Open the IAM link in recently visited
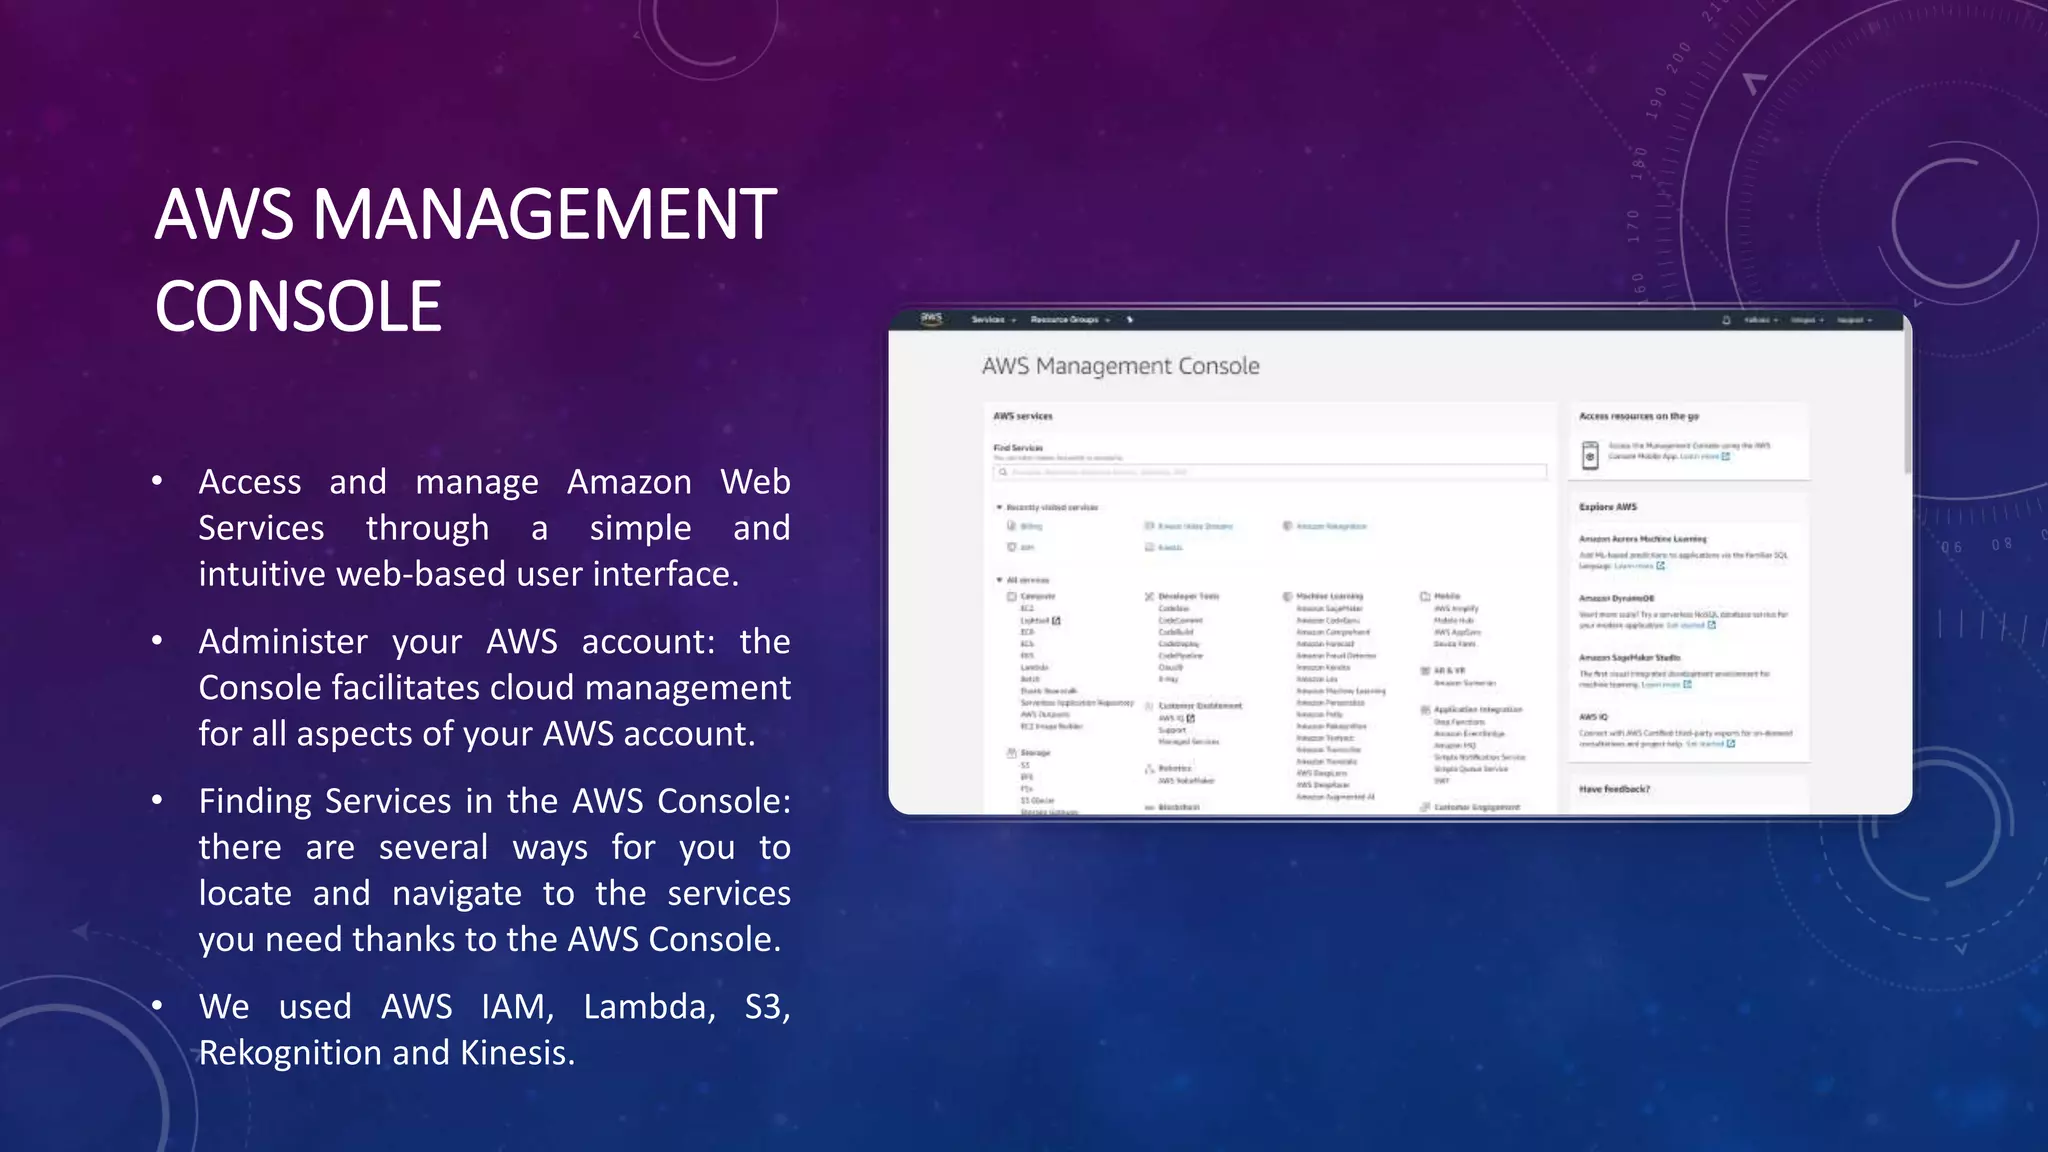Screen dimensions: 2048x1152 click(1027, 547)
